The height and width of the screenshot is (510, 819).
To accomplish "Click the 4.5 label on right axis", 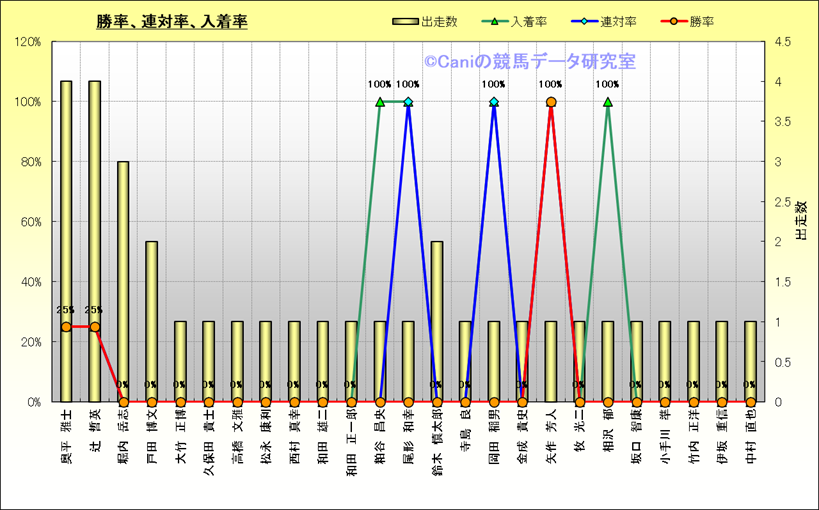I will point(779,42).
